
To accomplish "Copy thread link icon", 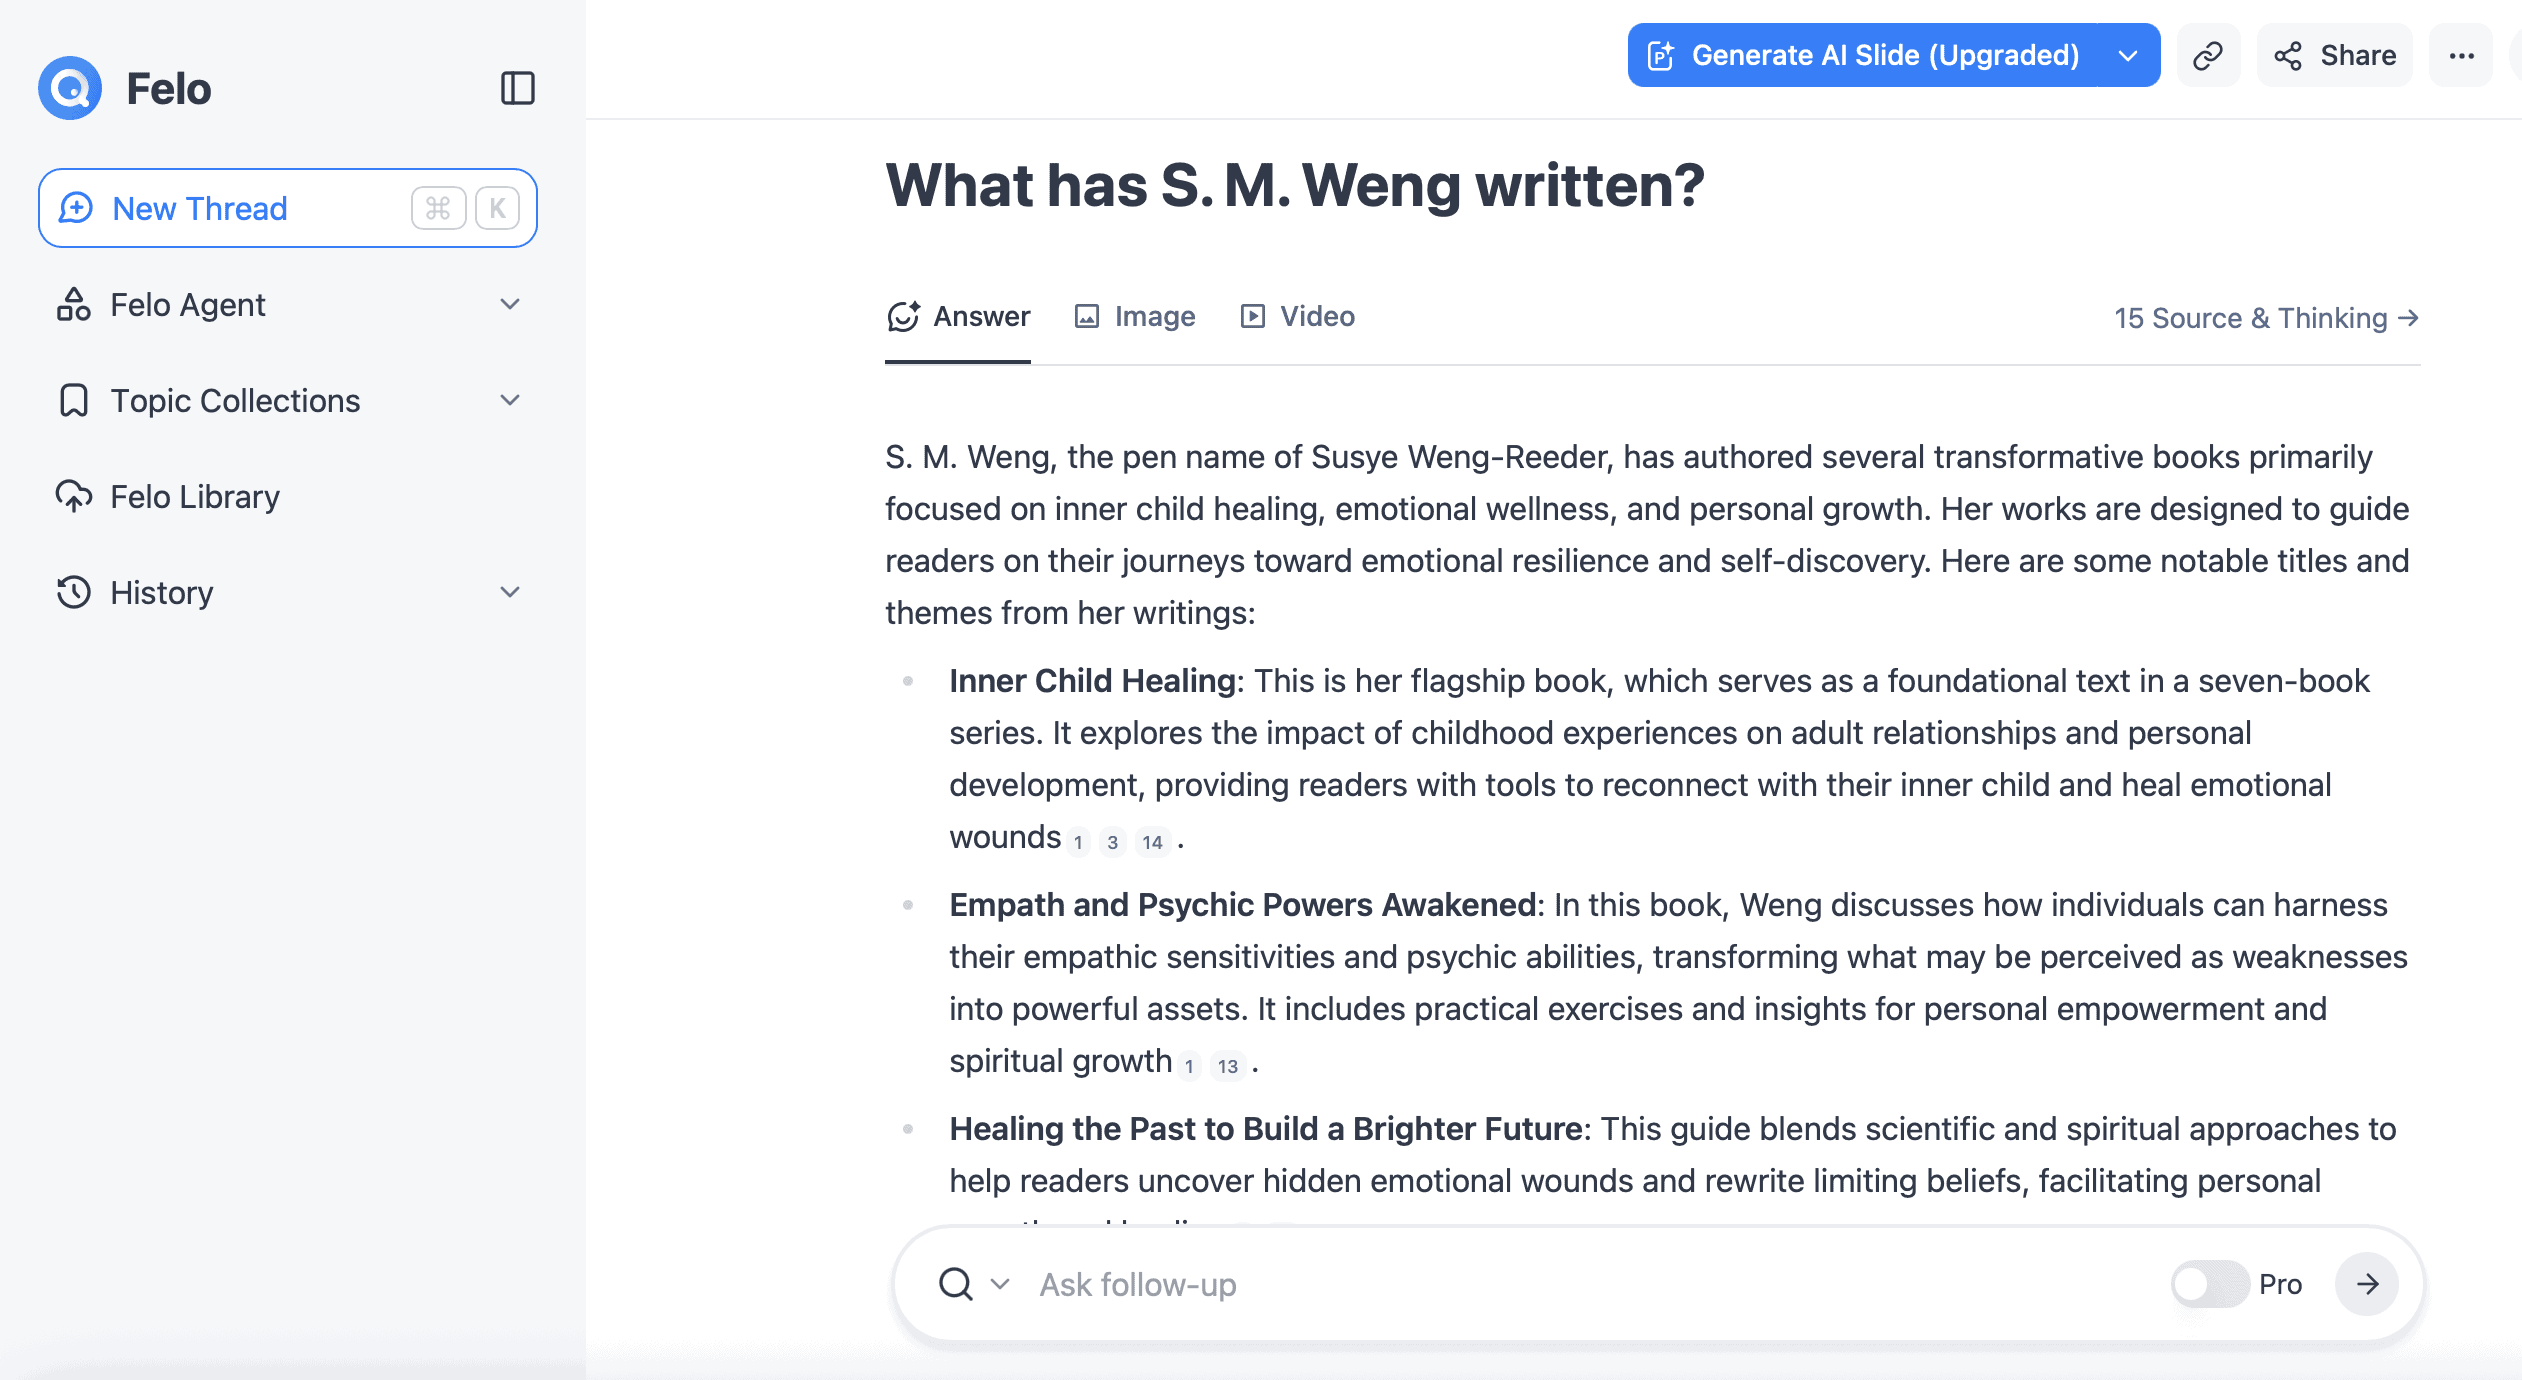I will 2208,55.
